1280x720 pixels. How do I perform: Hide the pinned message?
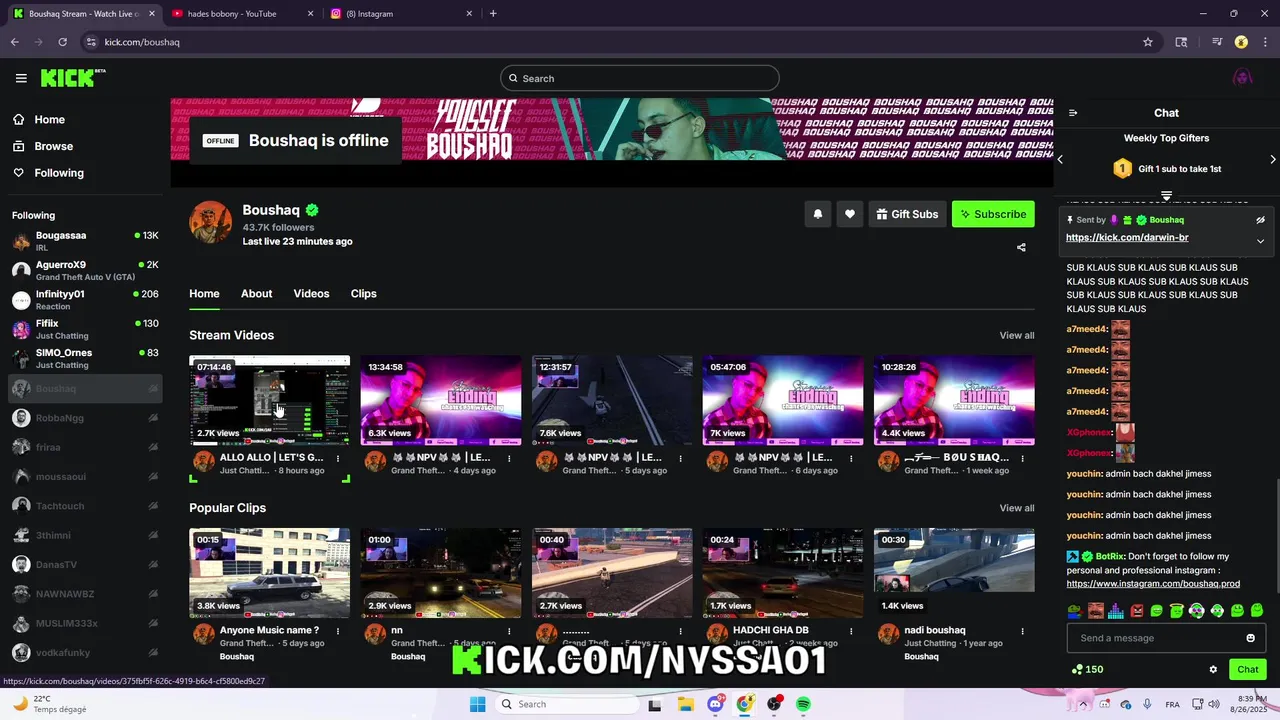click(1260, 220)
